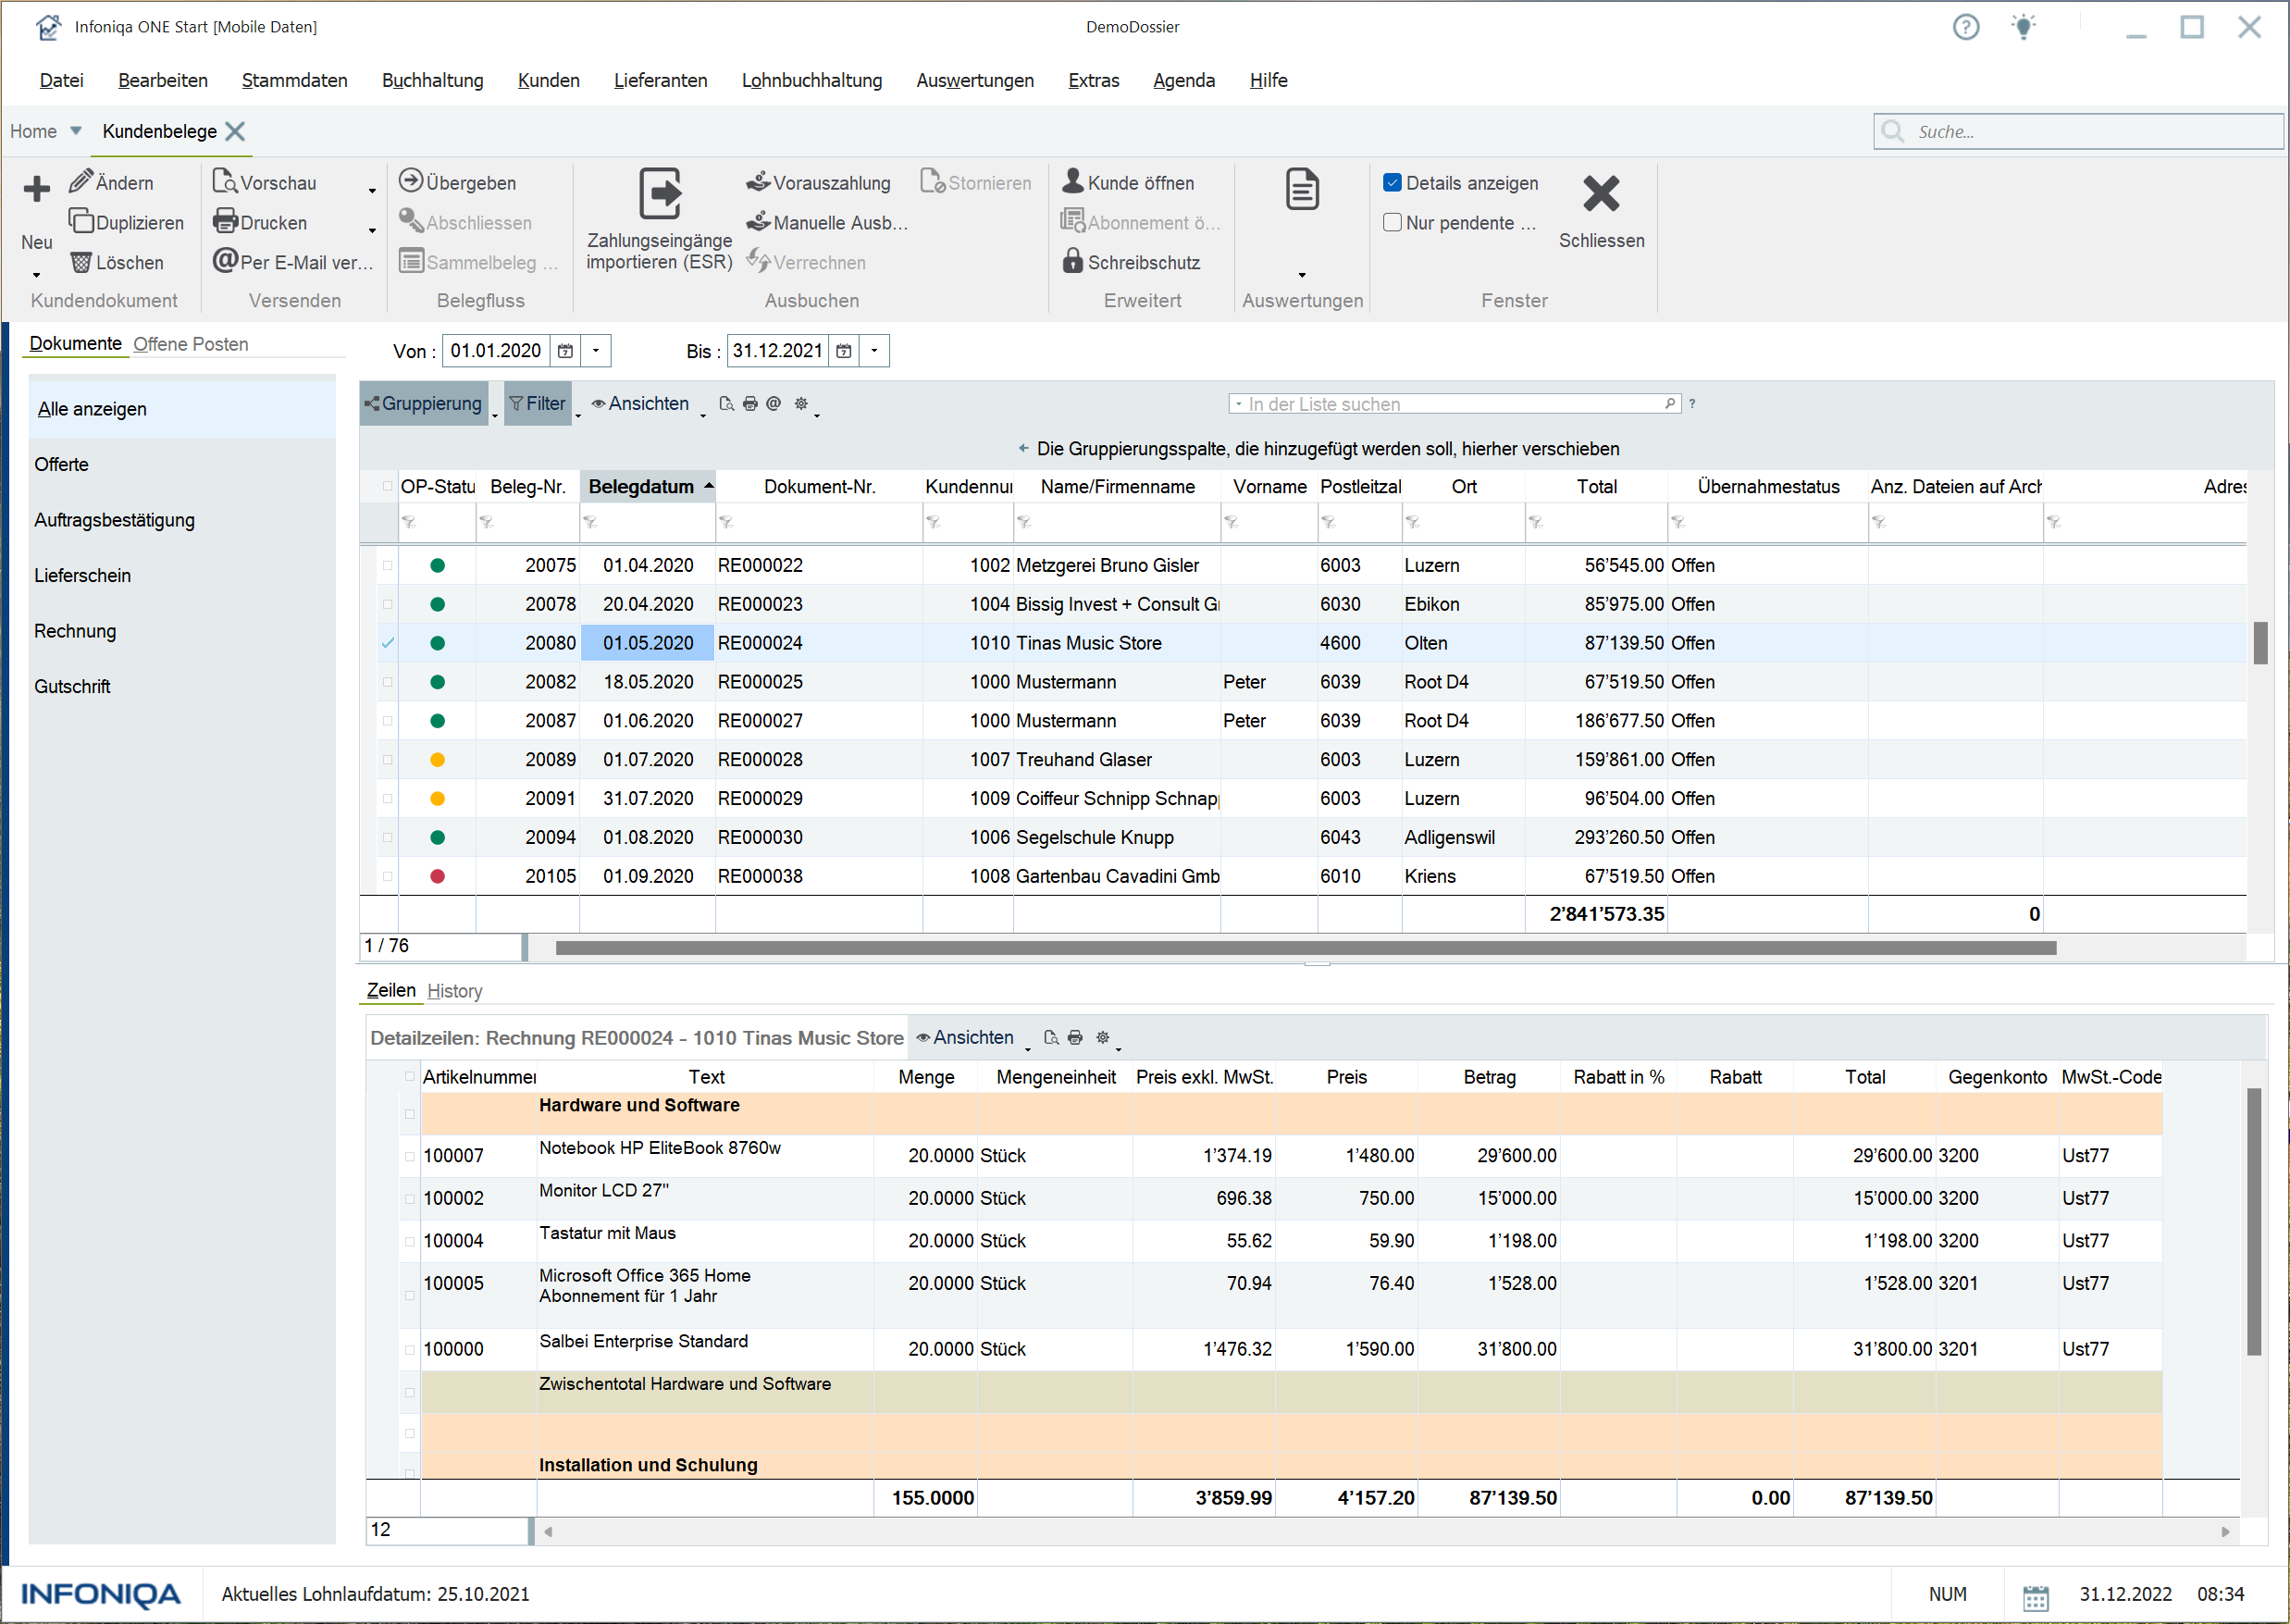This screenshot has height=1624, width=2290.
Task: Open the Von date dropdown arrow
Action: click(x=596, y=350)
